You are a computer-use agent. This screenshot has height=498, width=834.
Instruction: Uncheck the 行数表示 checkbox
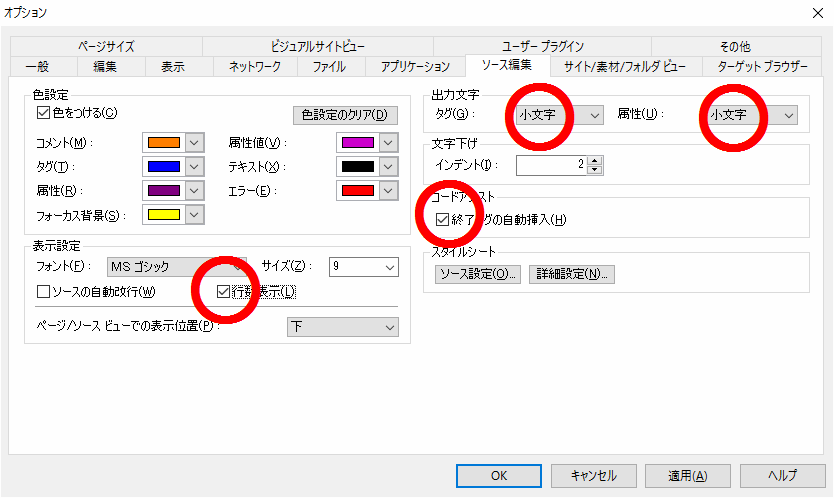click(224, 292)
